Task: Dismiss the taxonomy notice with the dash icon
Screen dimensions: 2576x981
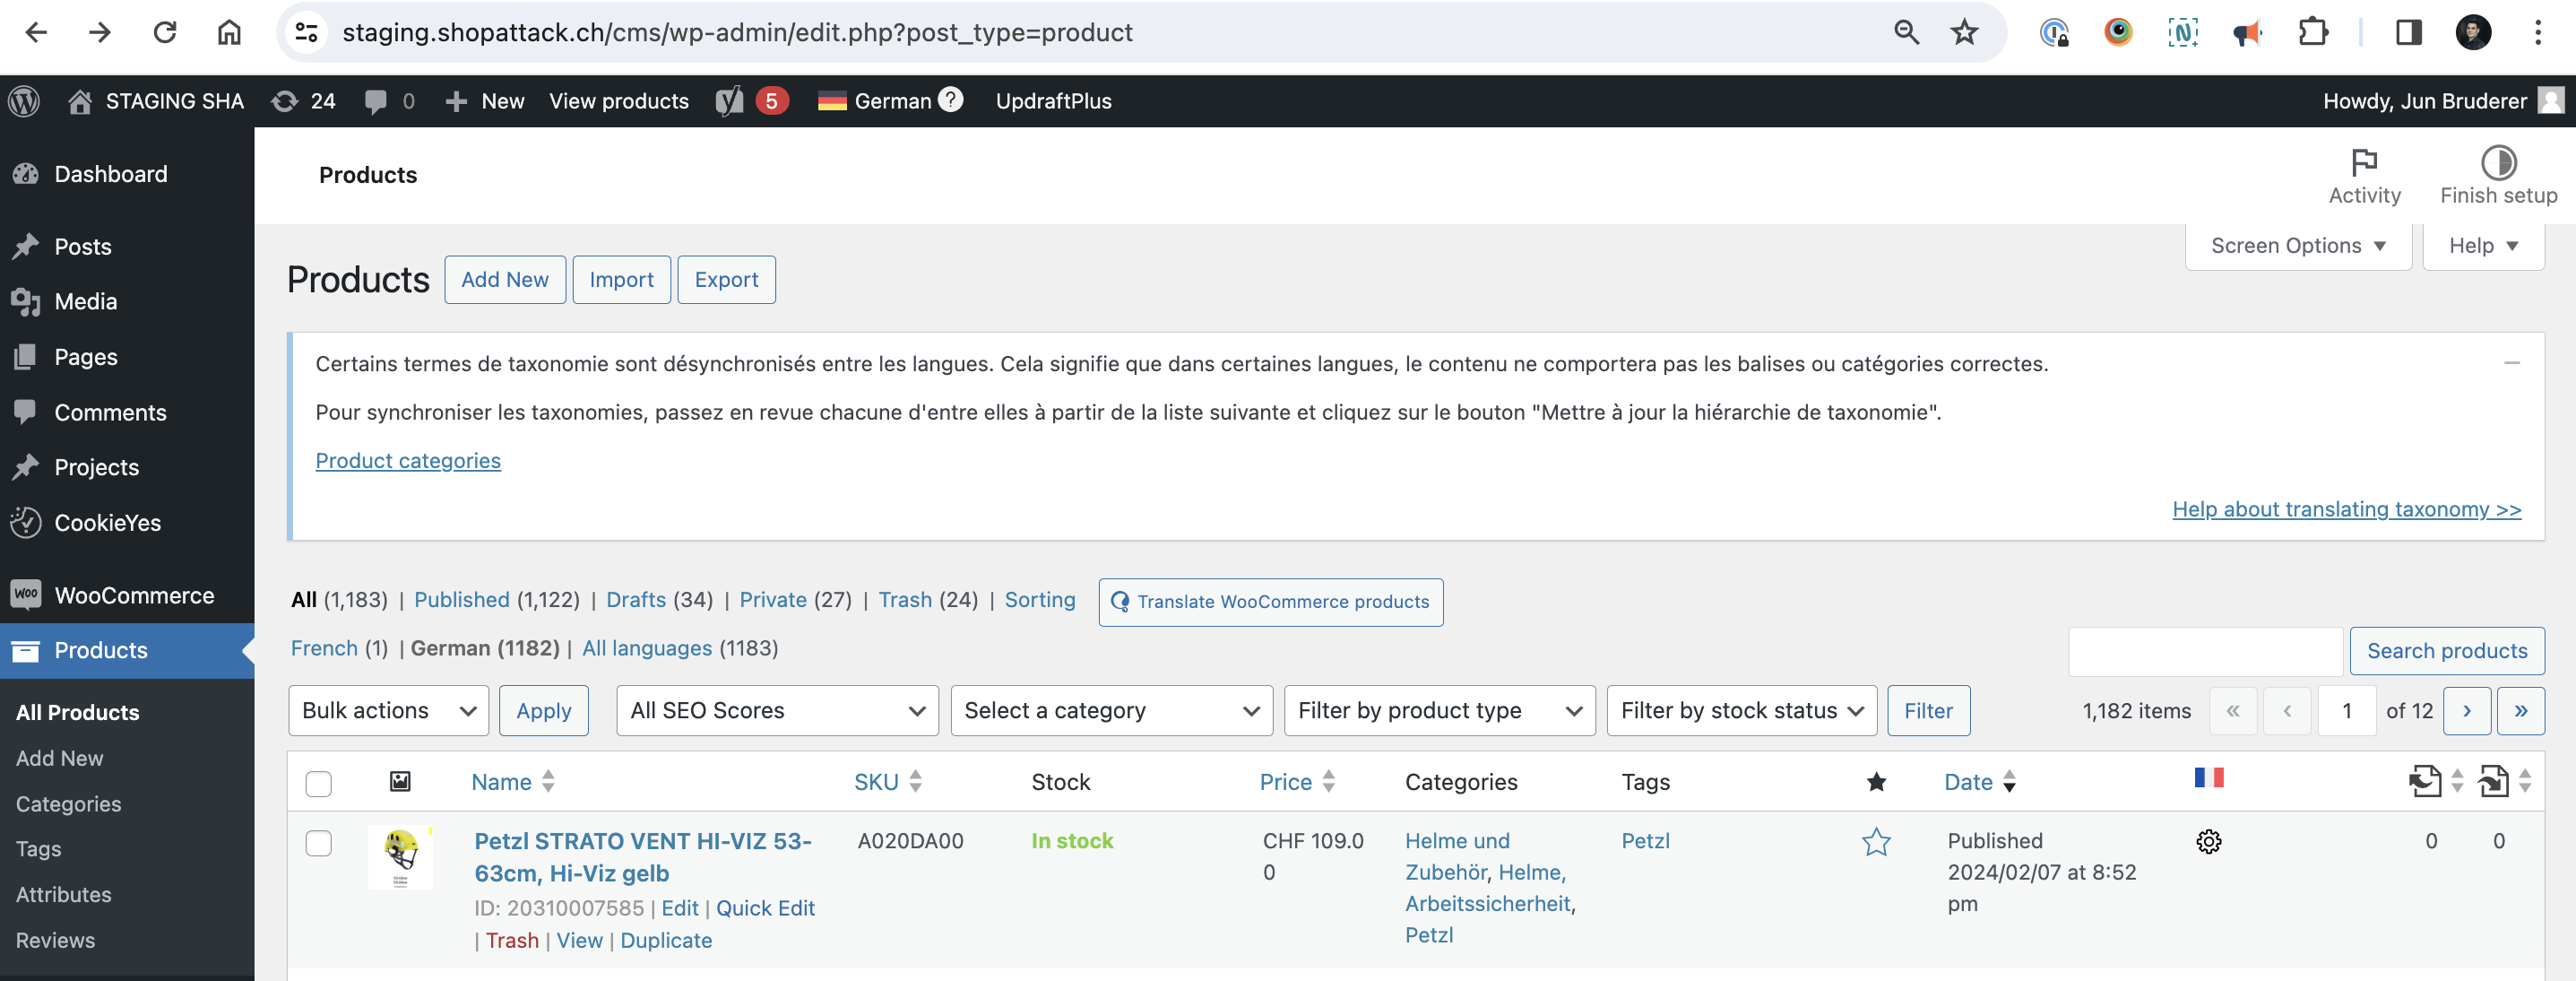Action: 2511,363
